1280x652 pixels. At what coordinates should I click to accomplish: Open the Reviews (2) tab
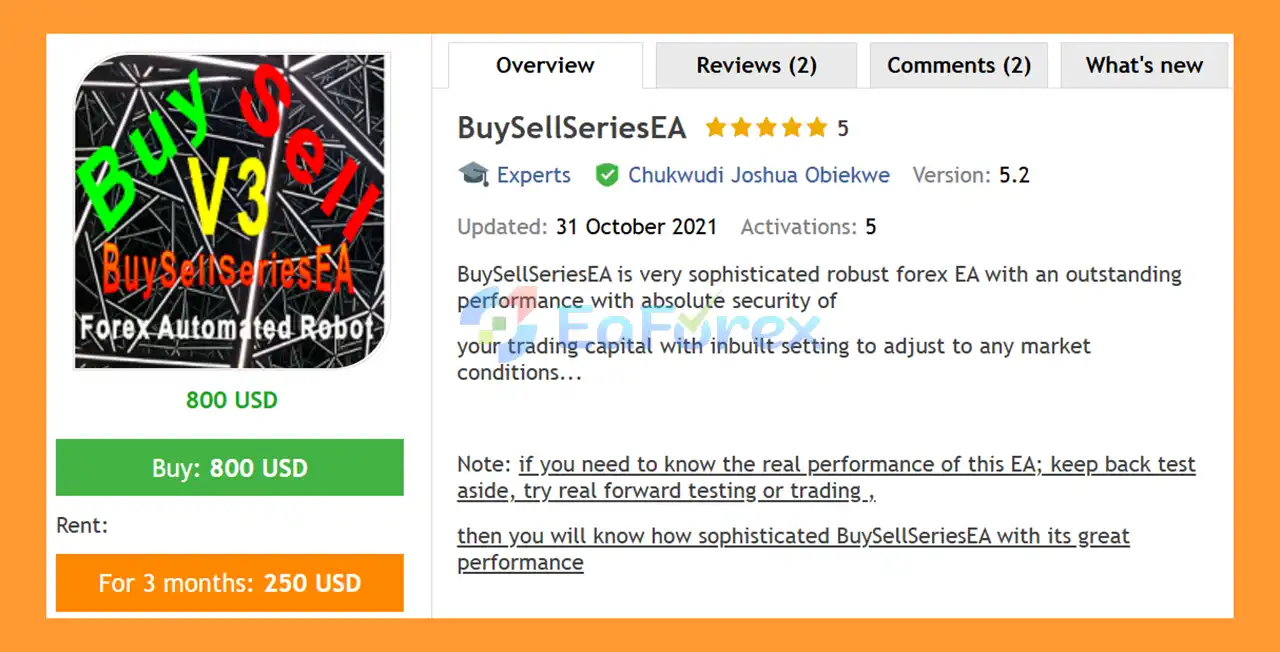756,66
